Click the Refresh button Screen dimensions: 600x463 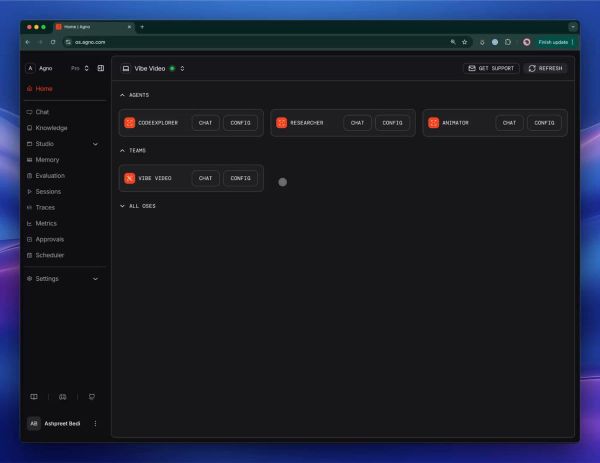click(545, 68)
